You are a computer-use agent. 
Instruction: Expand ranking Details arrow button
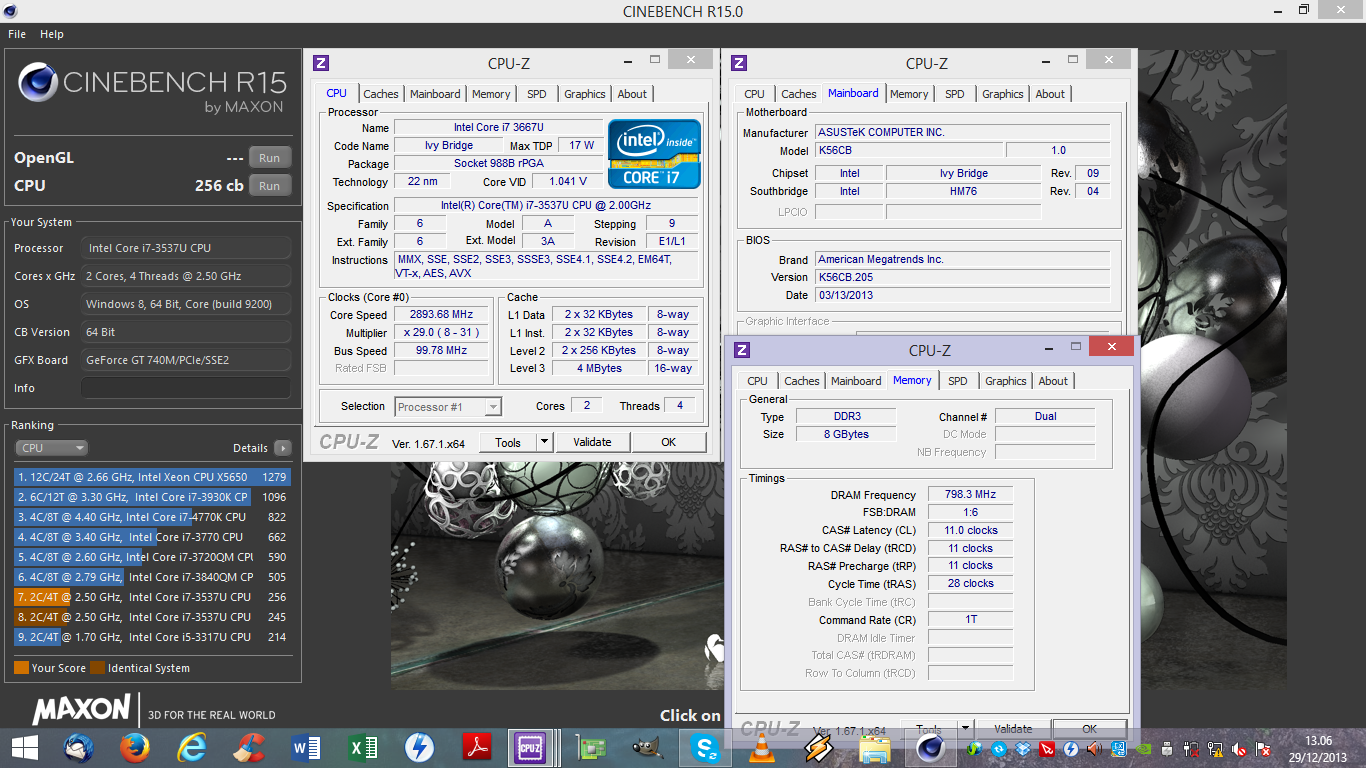pos(283,448)
